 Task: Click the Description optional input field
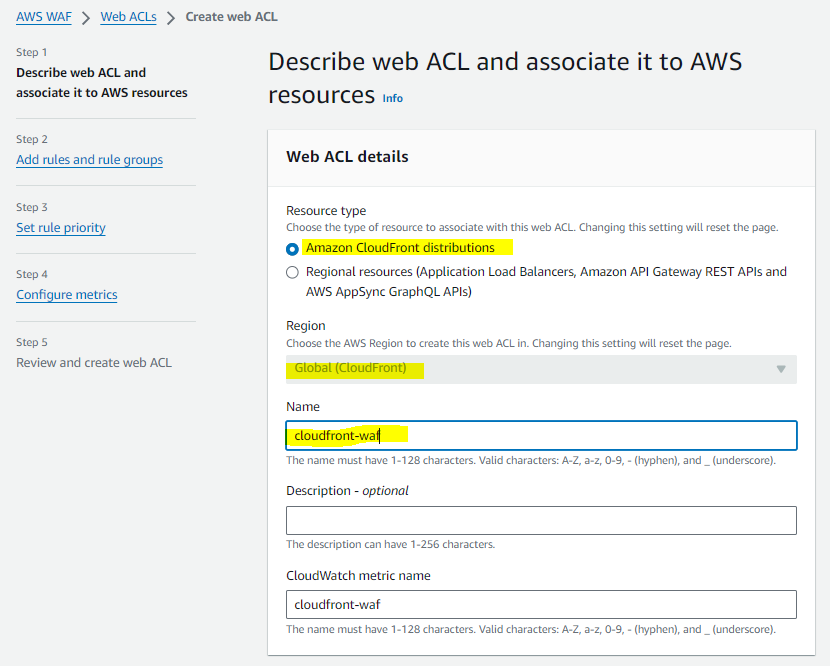(541, 520)
